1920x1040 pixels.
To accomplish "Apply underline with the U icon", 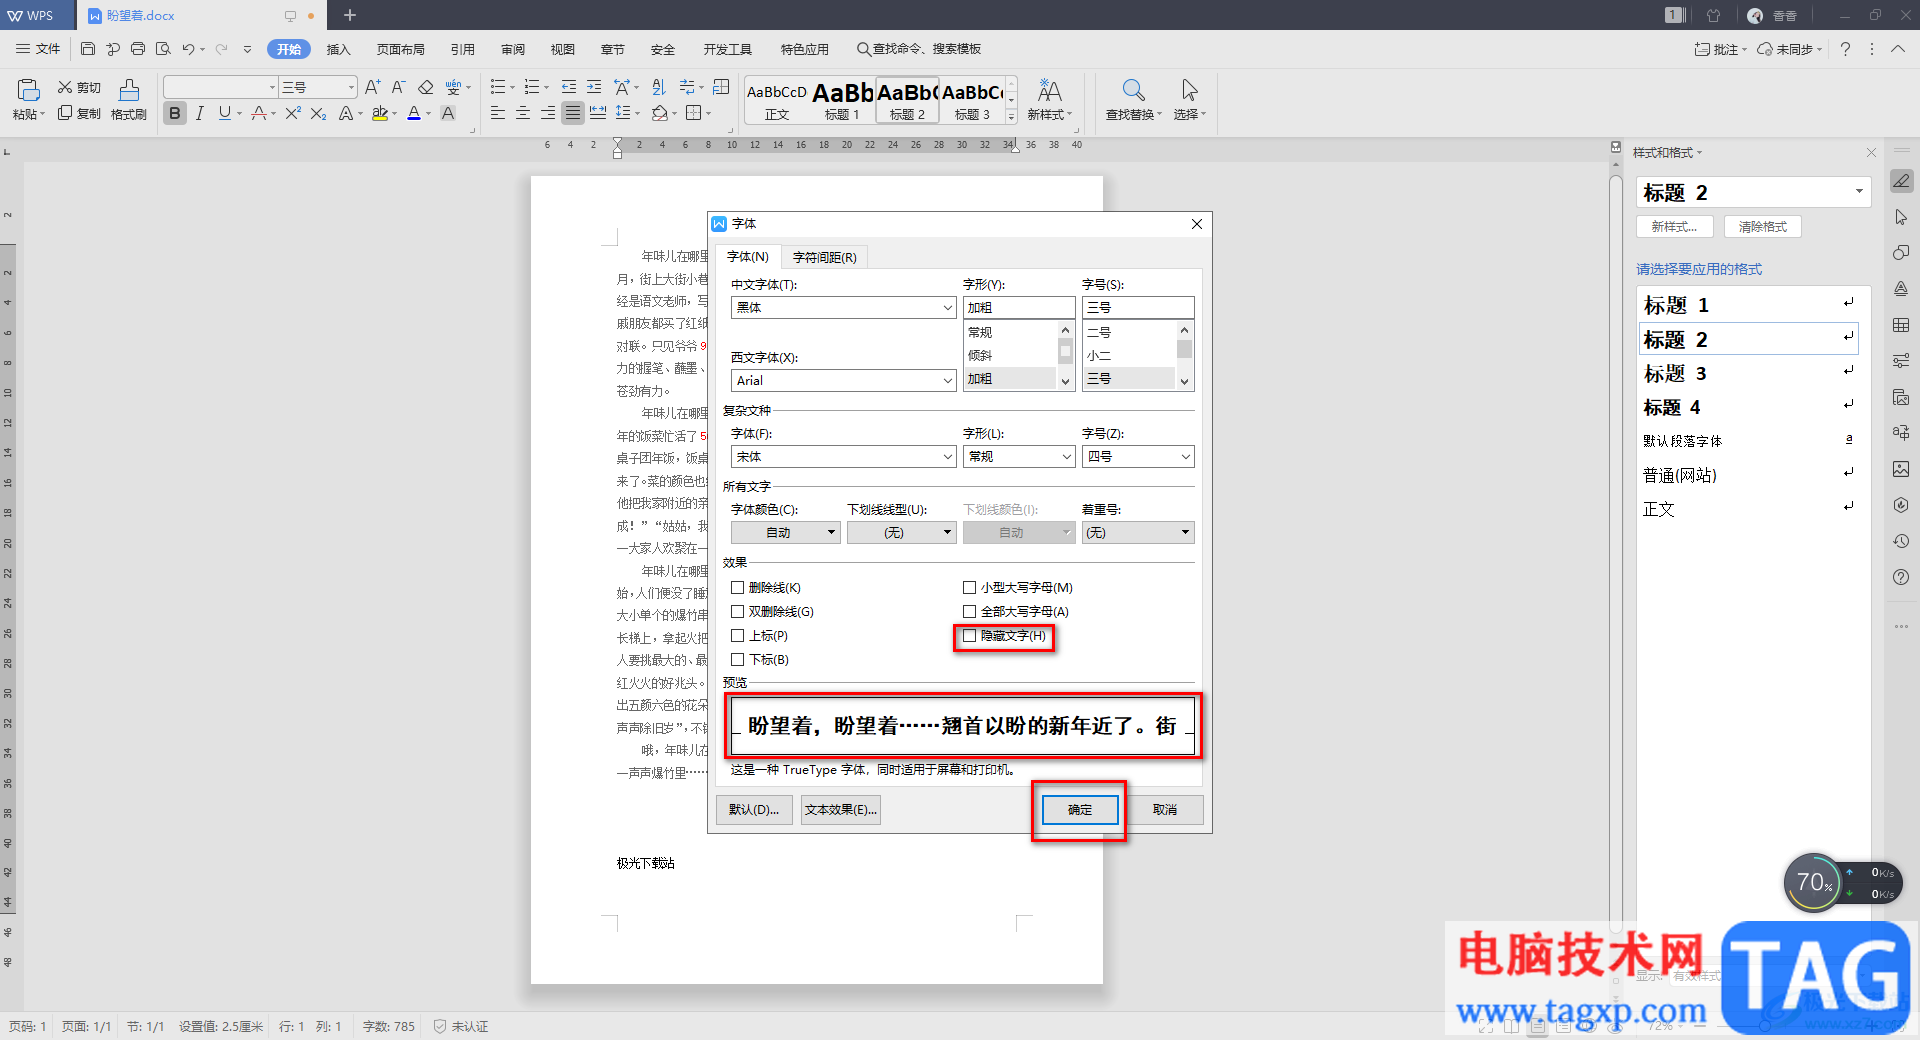I will point(225,113).
